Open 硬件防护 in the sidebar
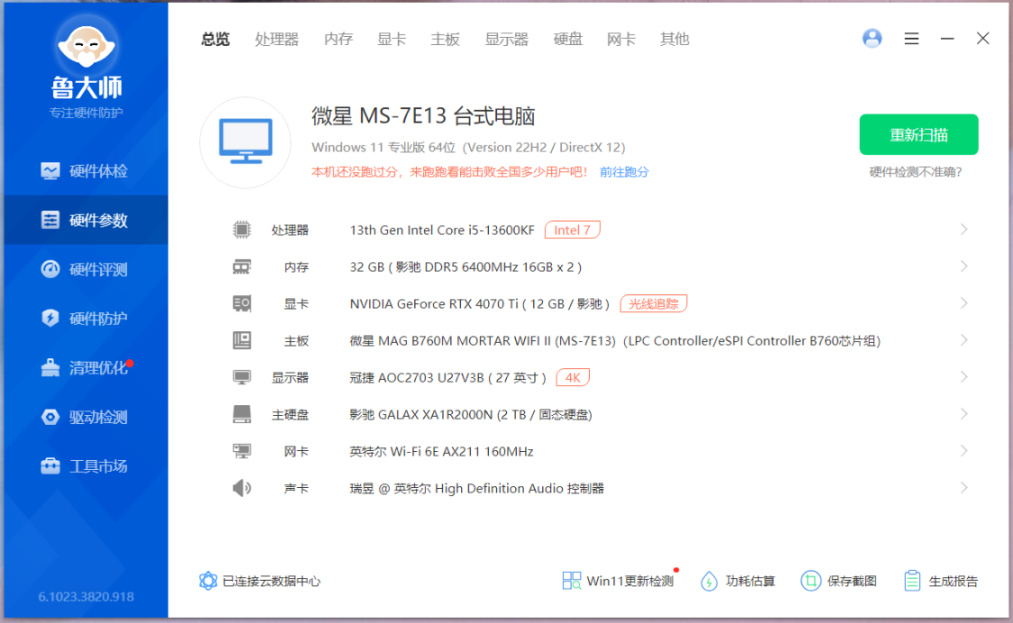 86,318
